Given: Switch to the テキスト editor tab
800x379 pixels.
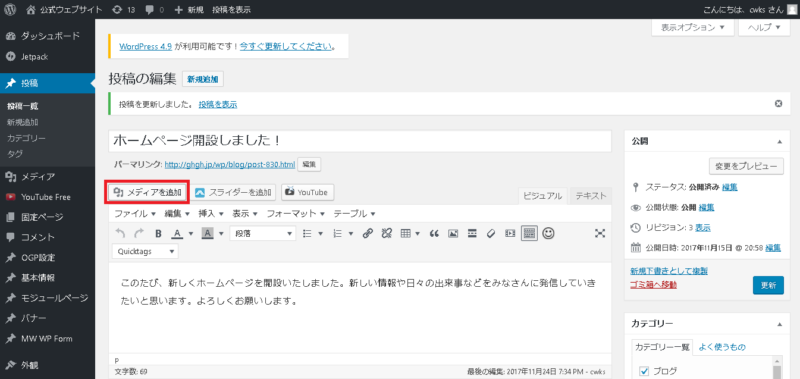Looking at the screenshot, I should (x=591, y=196).
